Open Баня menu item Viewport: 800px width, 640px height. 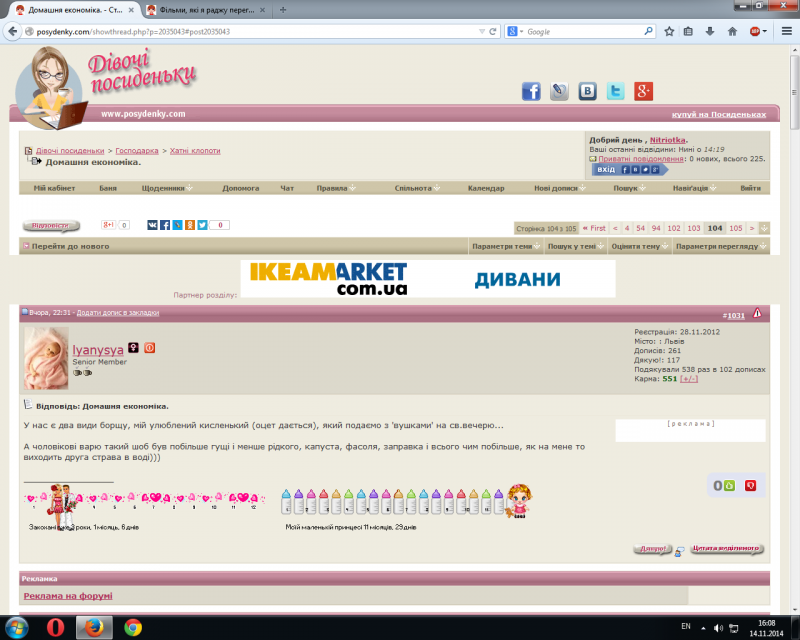click(x=108, y=188)
